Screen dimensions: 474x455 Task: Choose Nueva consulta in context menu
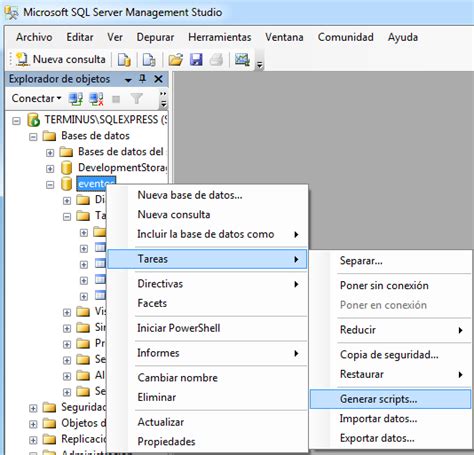207,214
